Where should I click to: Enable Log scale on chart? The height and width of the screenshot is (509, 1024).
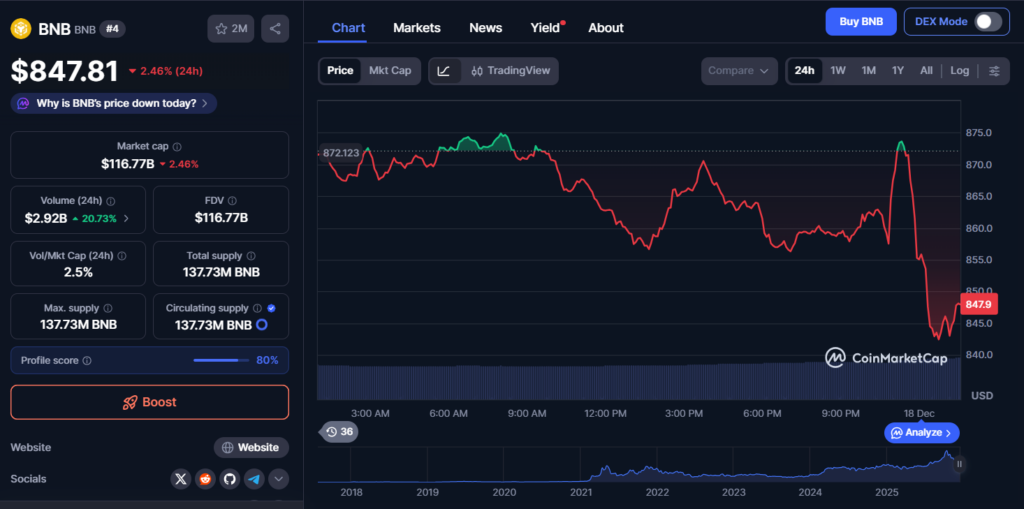click(959, 71)
